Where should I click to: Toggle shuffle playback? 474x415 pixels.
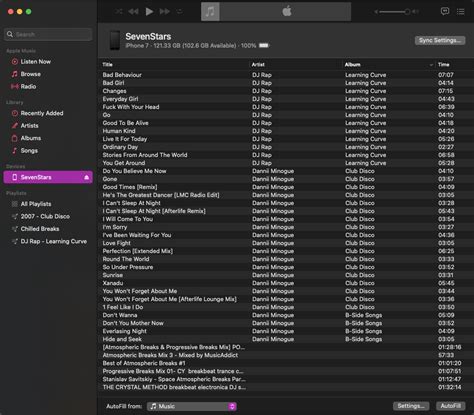click(118, 12)
